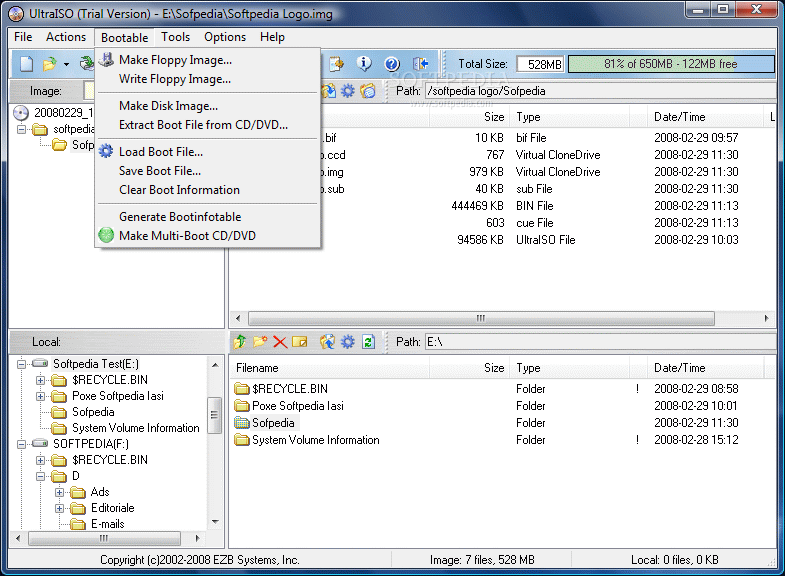This screenshot has height=576, width=785.
Task: Open the dropdown arrow beside Open icon
Action: [x=66, y=65]
